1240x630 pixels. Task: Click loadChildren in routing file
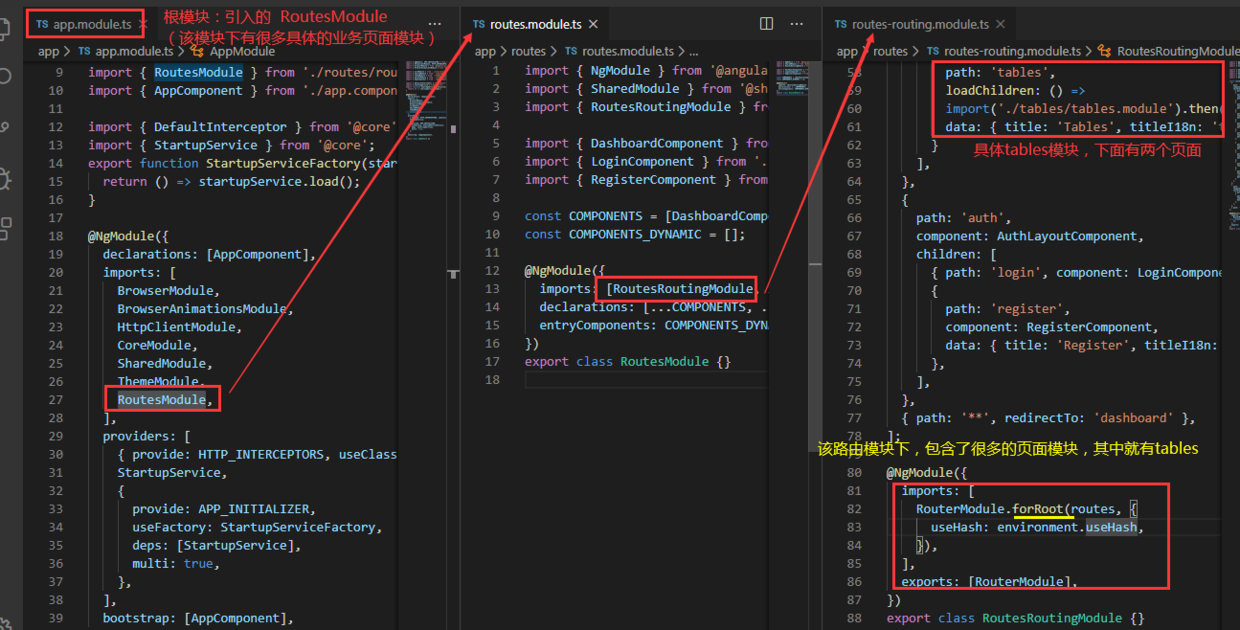tap(990, 90)
